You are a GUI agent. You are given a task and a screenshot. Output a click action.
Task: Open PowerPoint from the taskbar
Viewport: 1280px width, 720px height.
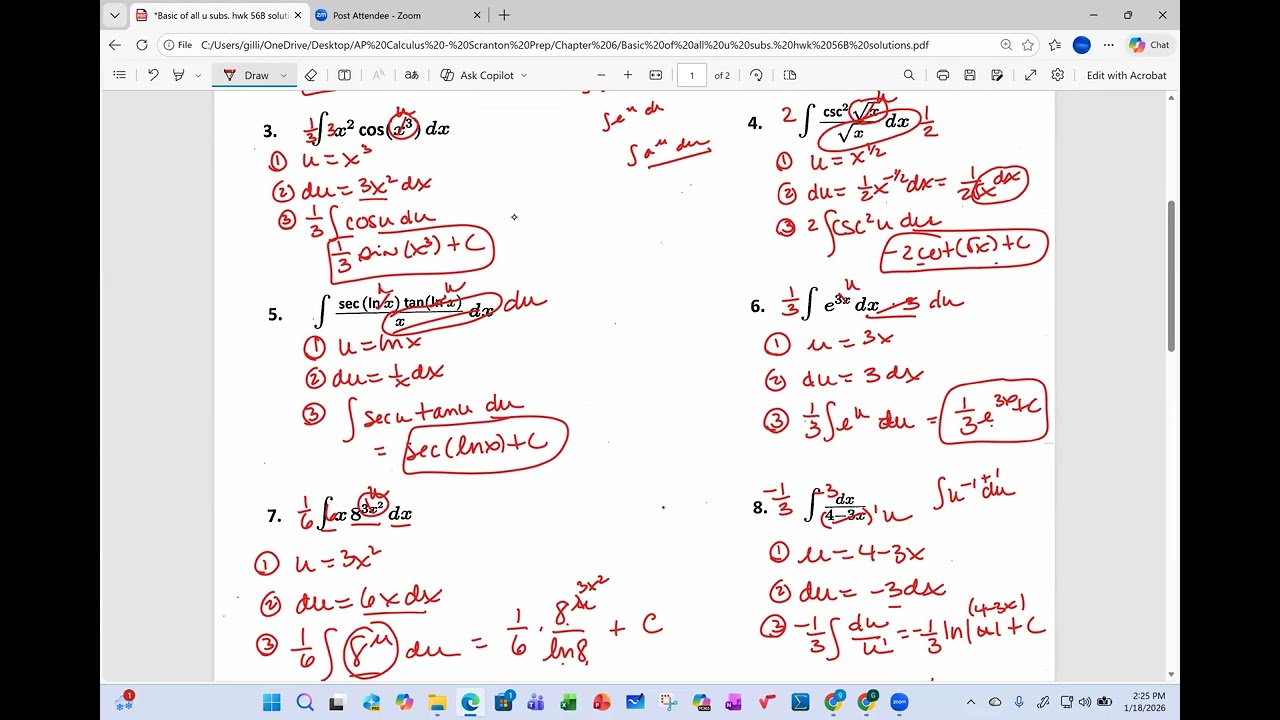click(x=602, y=702)
